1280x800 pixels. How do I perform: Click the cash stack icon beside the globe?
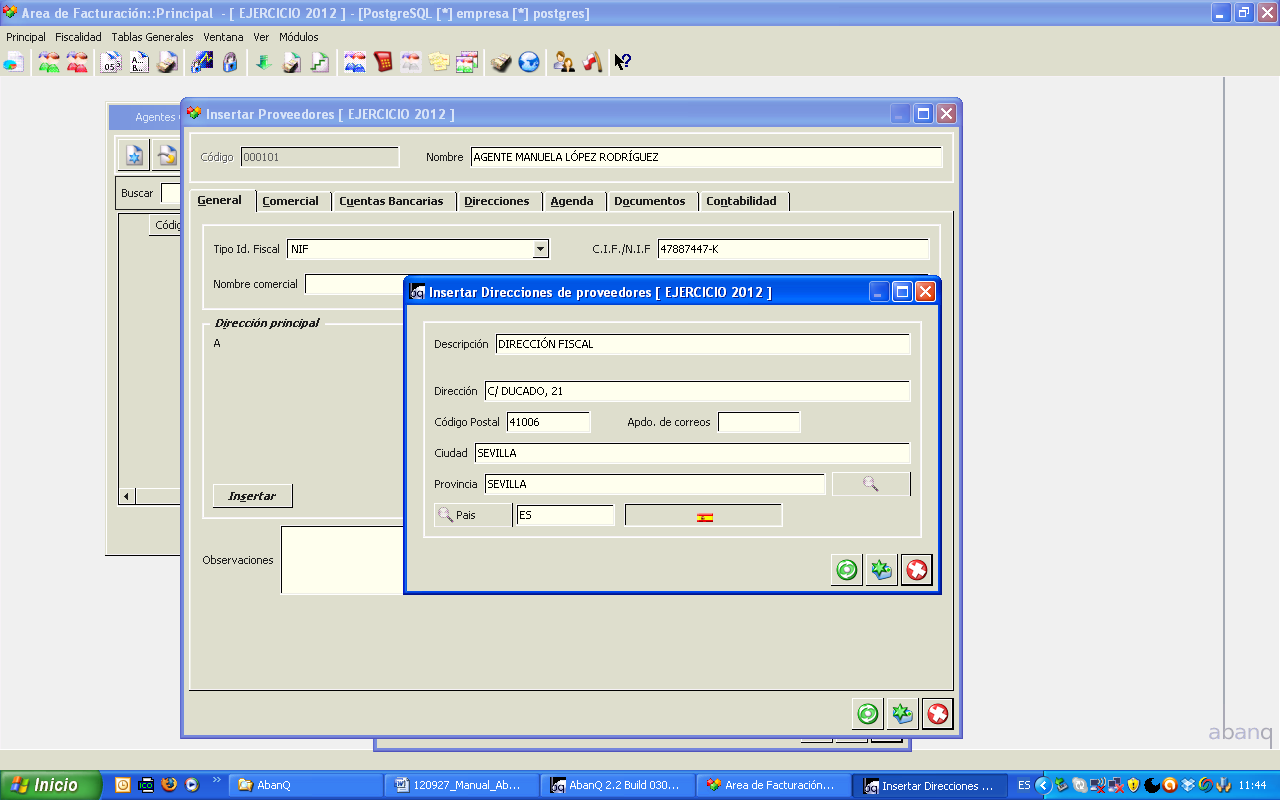pyautogui.click(x=501, y=62)
